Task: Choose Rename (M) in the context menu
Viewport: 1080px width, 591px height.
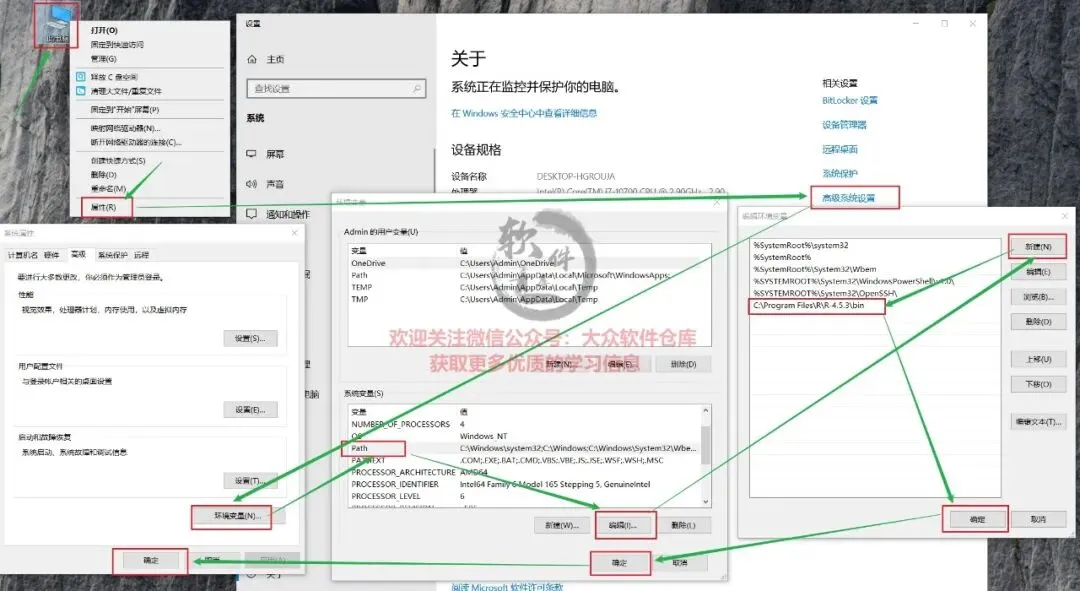Action: [108, 189]
